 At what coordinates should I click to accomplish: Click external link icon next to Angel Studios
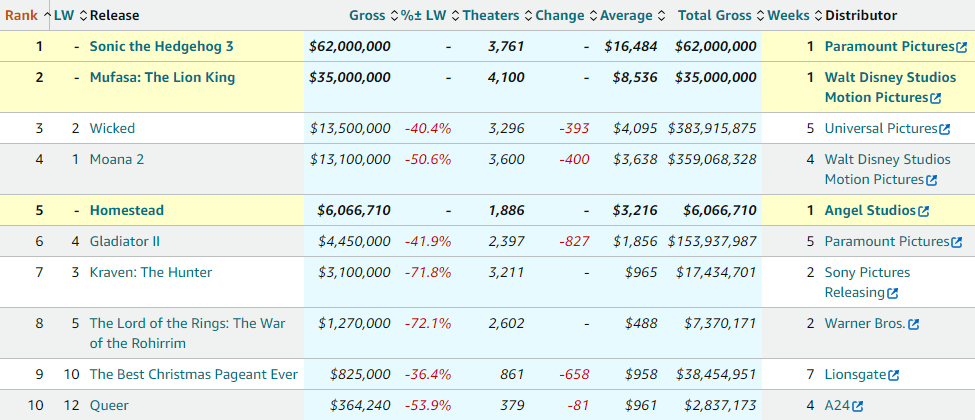[x=923, y=211]
